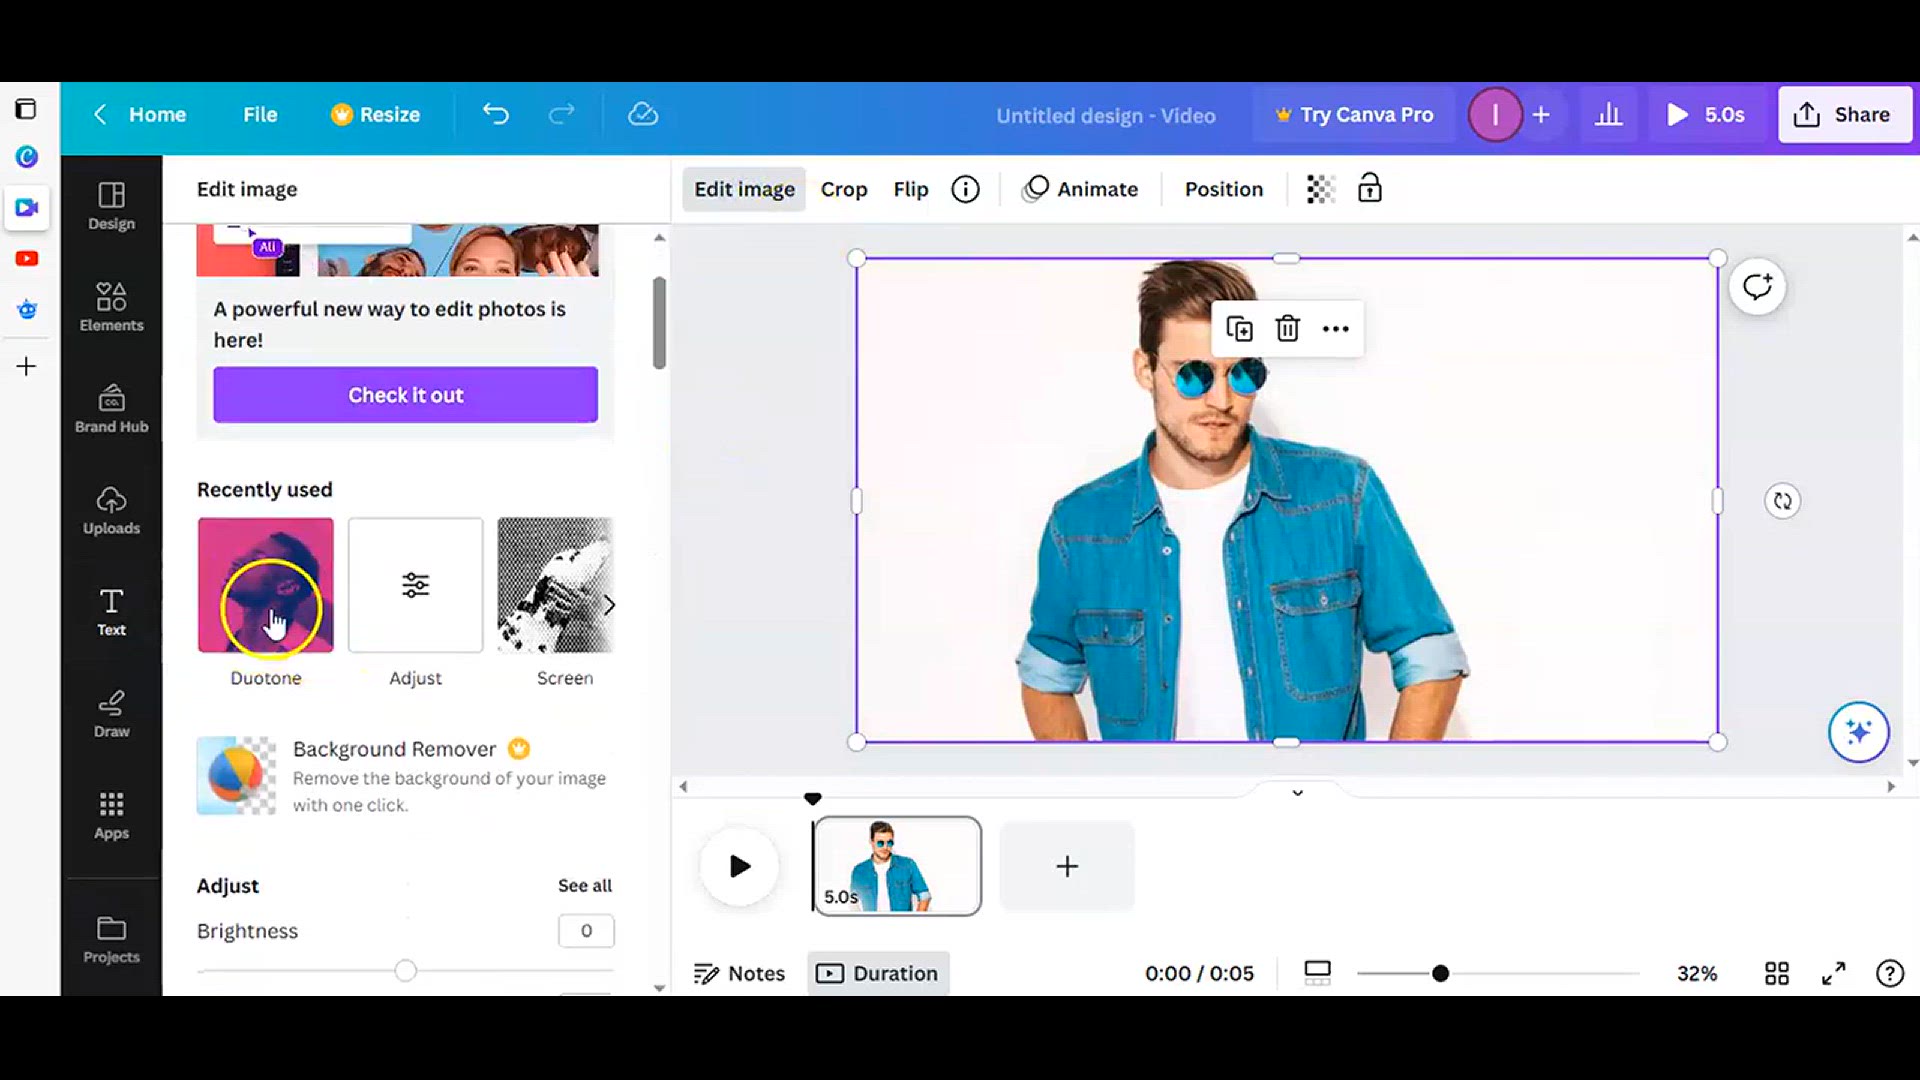This screenshot has width=1920, height=1080.
Task: Open the help question mark
Action: point(1890,973)
